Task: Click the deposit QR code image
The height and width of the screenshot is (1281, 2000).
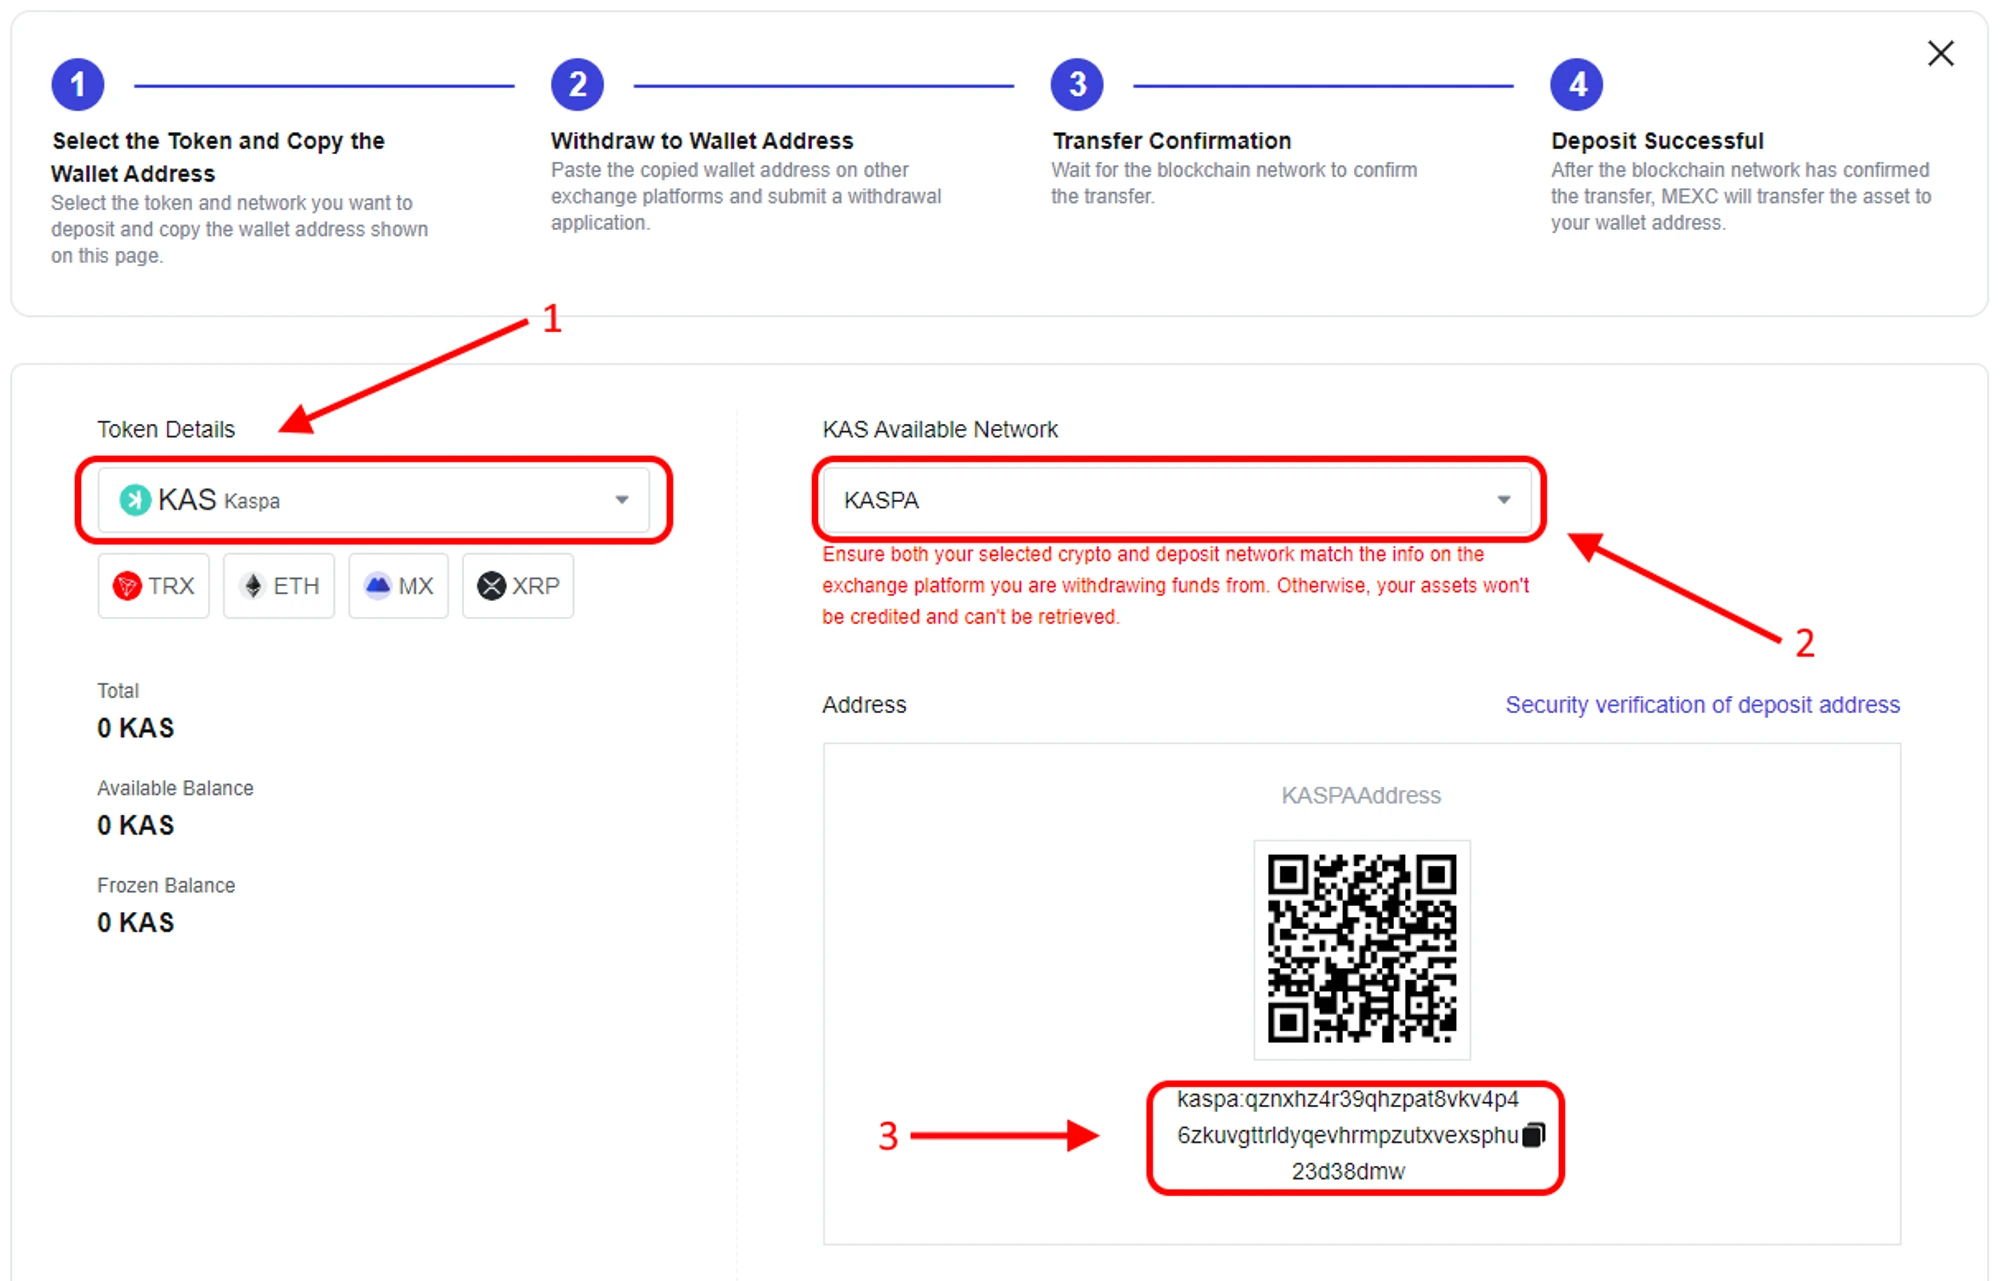Action: [1361, 948]
